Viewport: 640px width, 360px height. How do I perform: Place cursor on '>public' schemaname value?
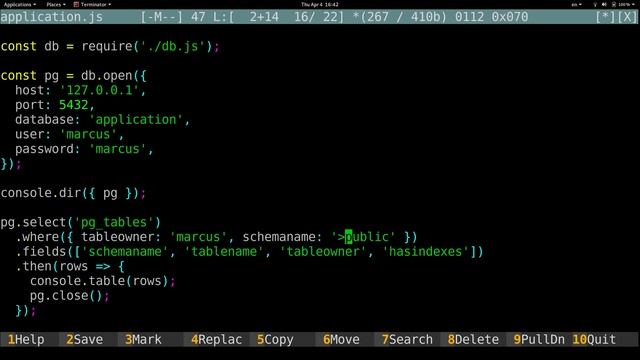363,237
